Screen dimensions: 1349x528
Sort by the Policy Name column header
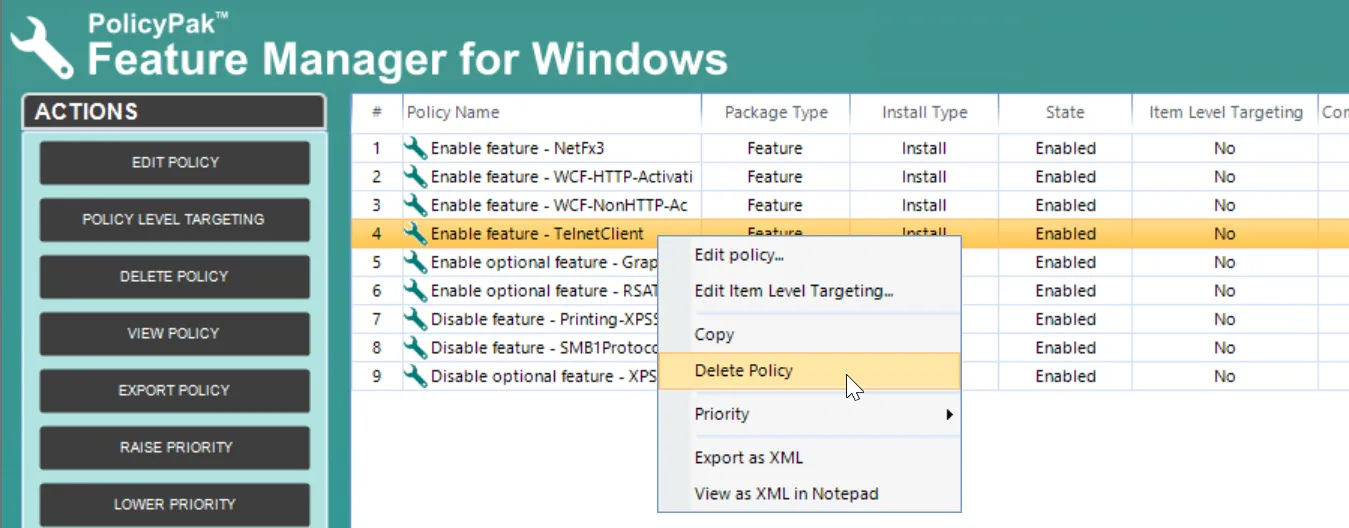pyautogui.click(x=551, y=113)
